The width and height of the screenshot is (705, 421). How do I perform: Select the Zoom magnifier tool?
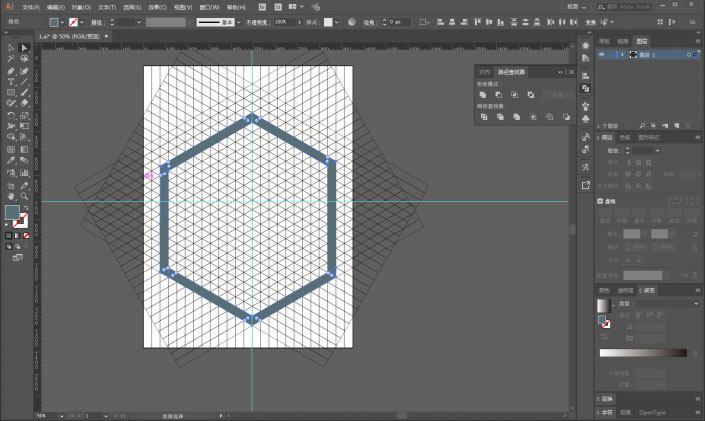[24, 197]
